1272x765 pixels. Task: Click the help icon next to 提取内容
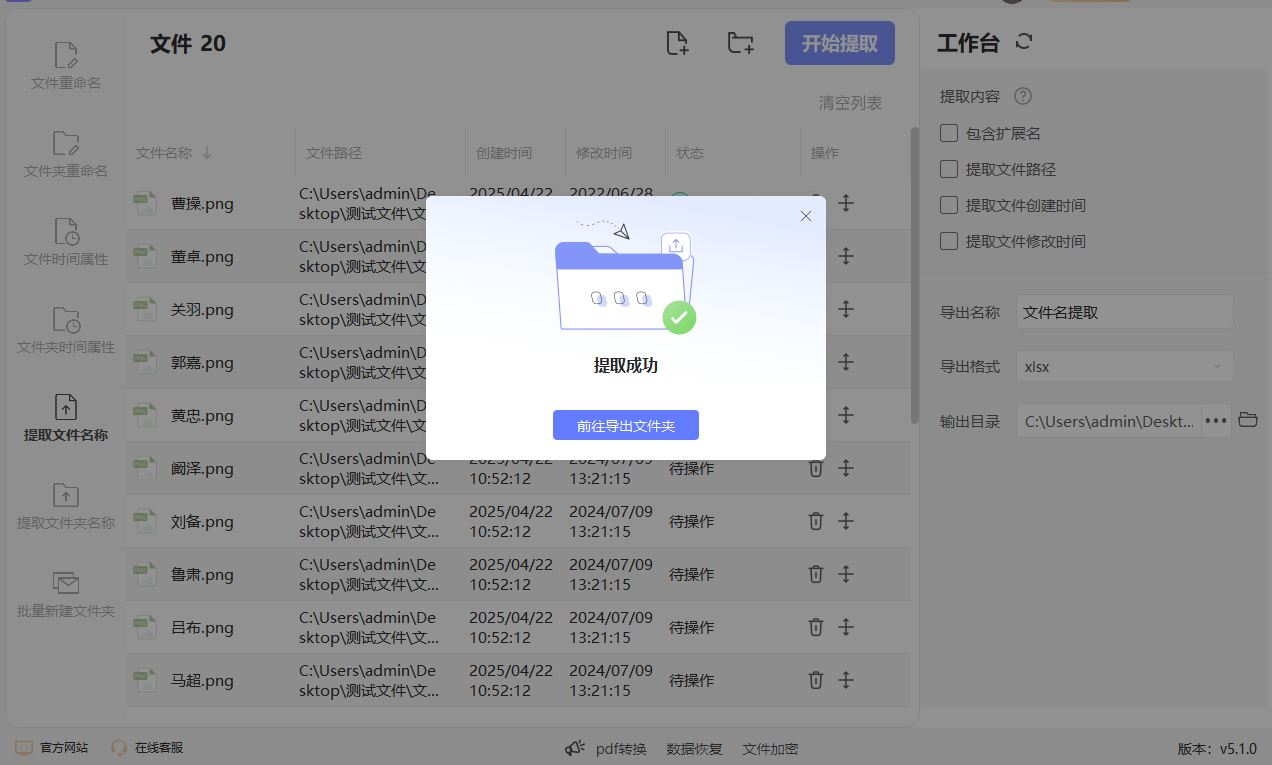pos(1022,97)
